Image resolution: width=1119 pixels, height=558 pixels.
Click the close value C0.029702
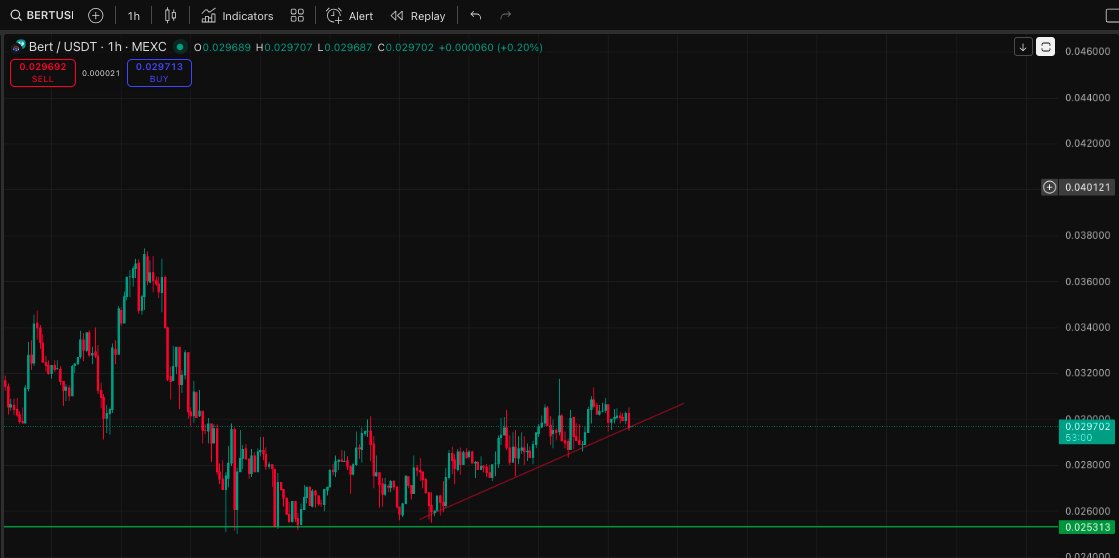(405, 47)
